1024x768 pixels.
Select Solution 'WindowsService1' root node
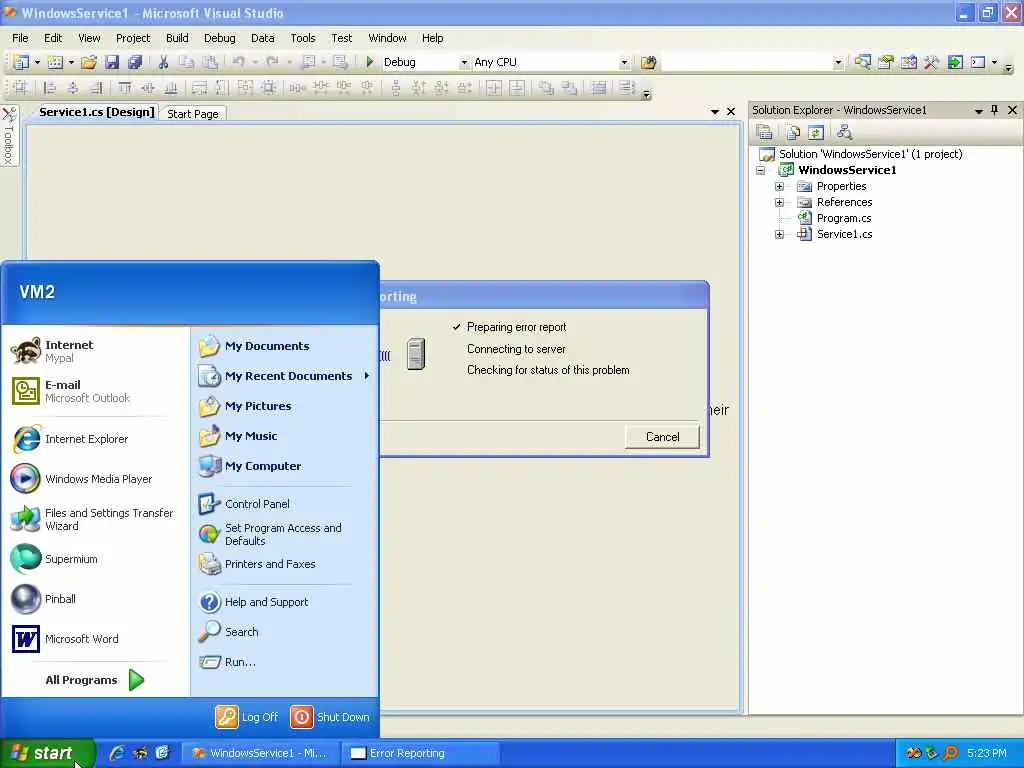pos(870,154)
